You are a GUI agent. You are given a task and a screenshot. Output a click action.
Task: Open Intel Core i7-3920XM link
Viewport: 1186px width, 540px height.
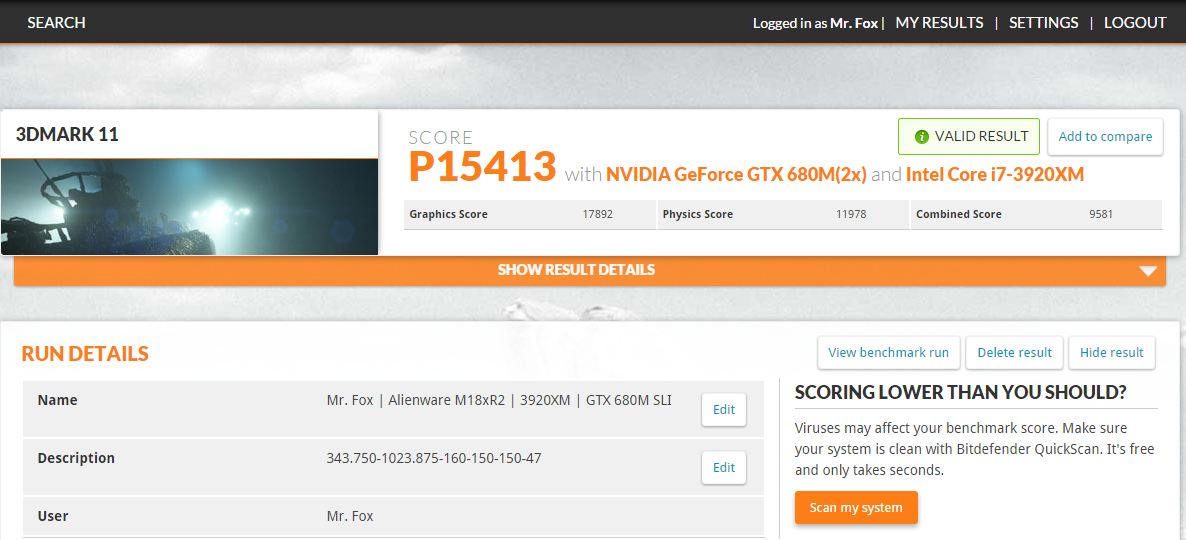995,175
